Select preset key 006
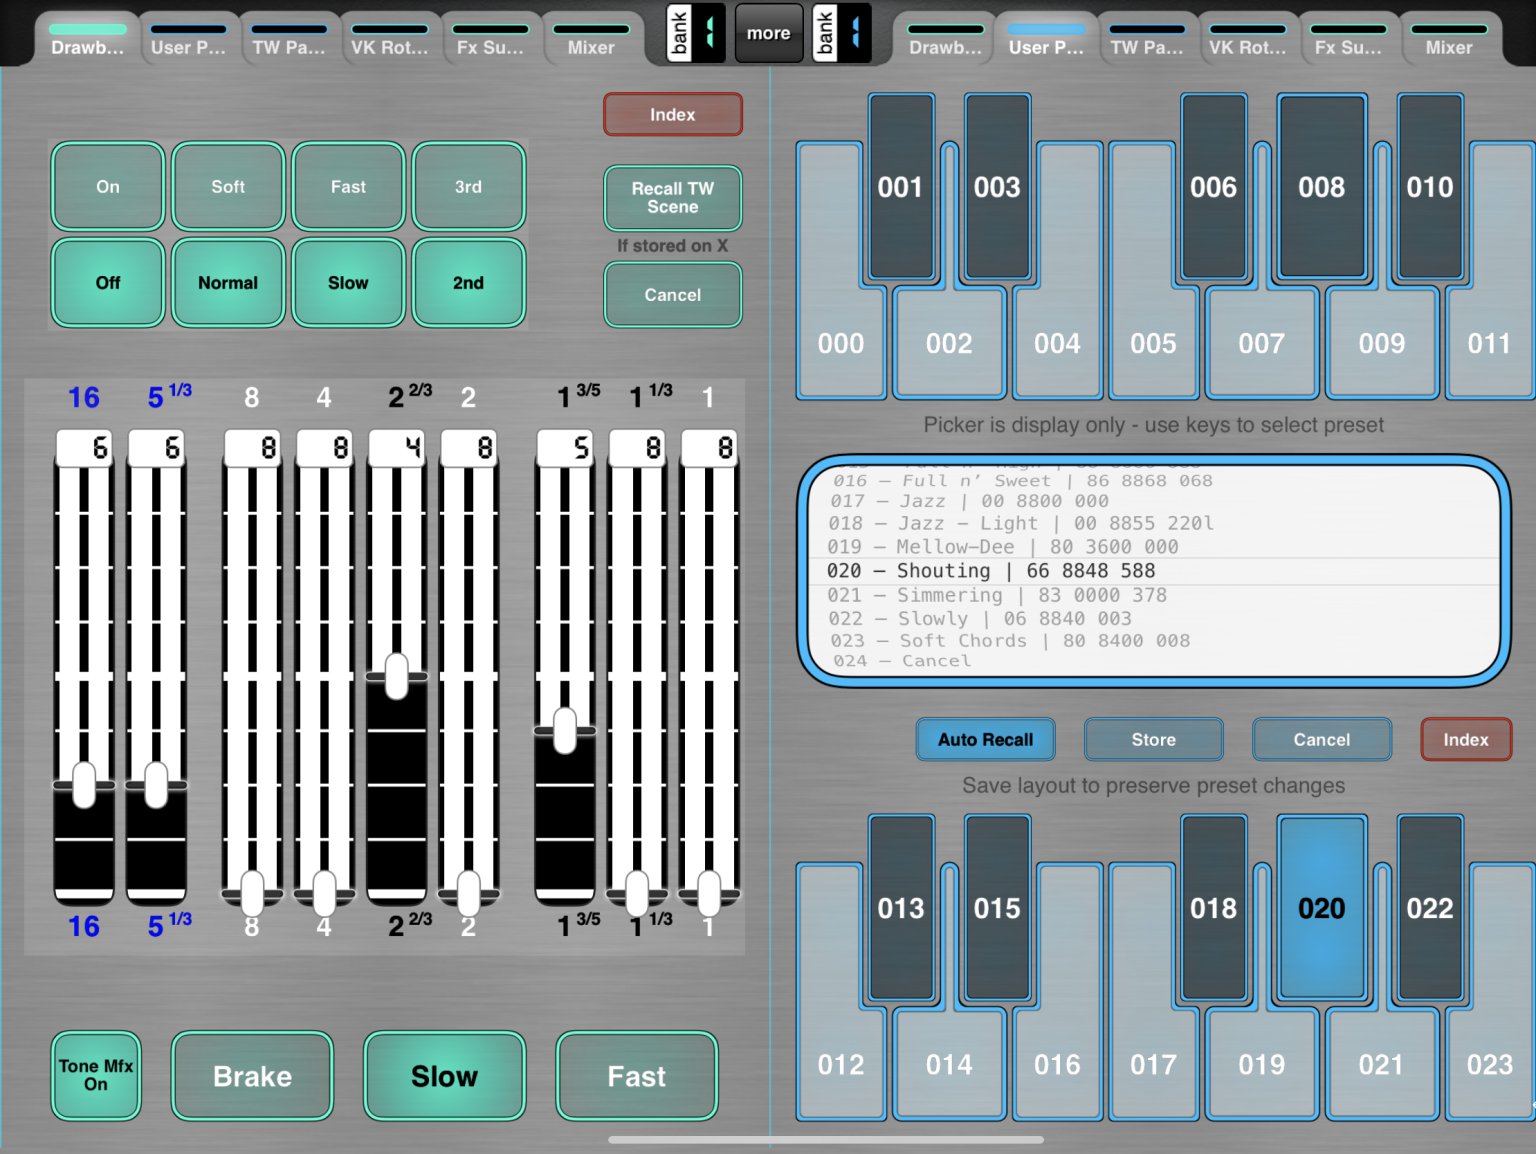The image size is (1536, 1154). tap(1213, 187)
